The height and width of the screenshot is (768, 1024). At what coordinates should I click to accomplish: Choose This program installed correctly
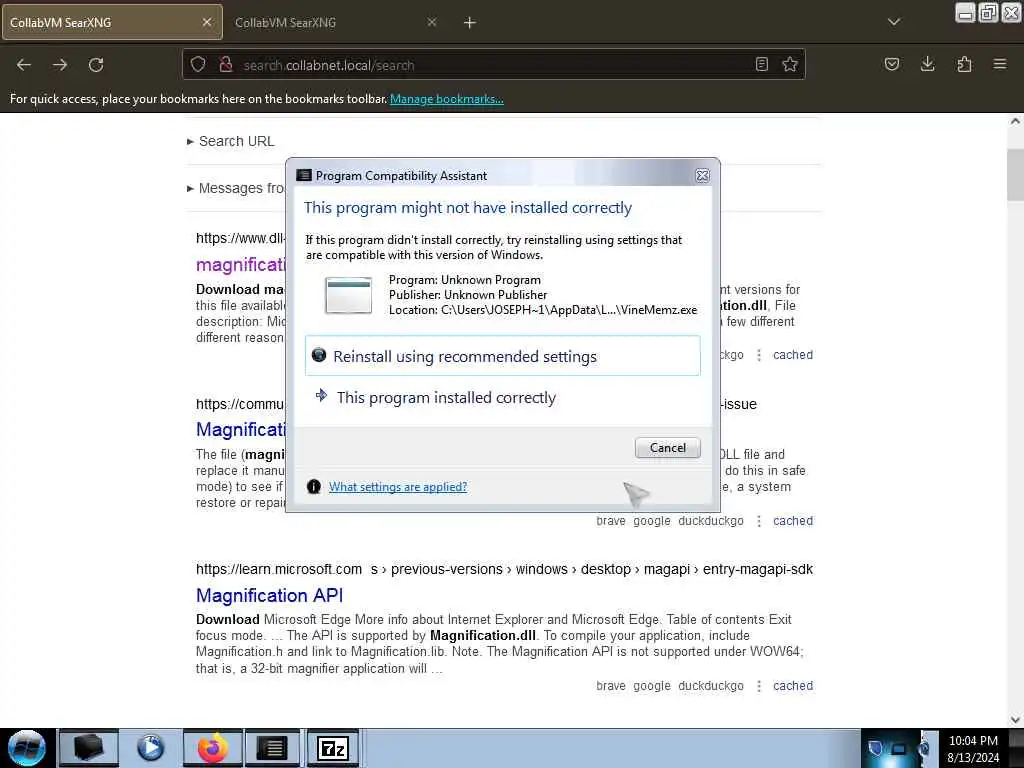(503, 397)
